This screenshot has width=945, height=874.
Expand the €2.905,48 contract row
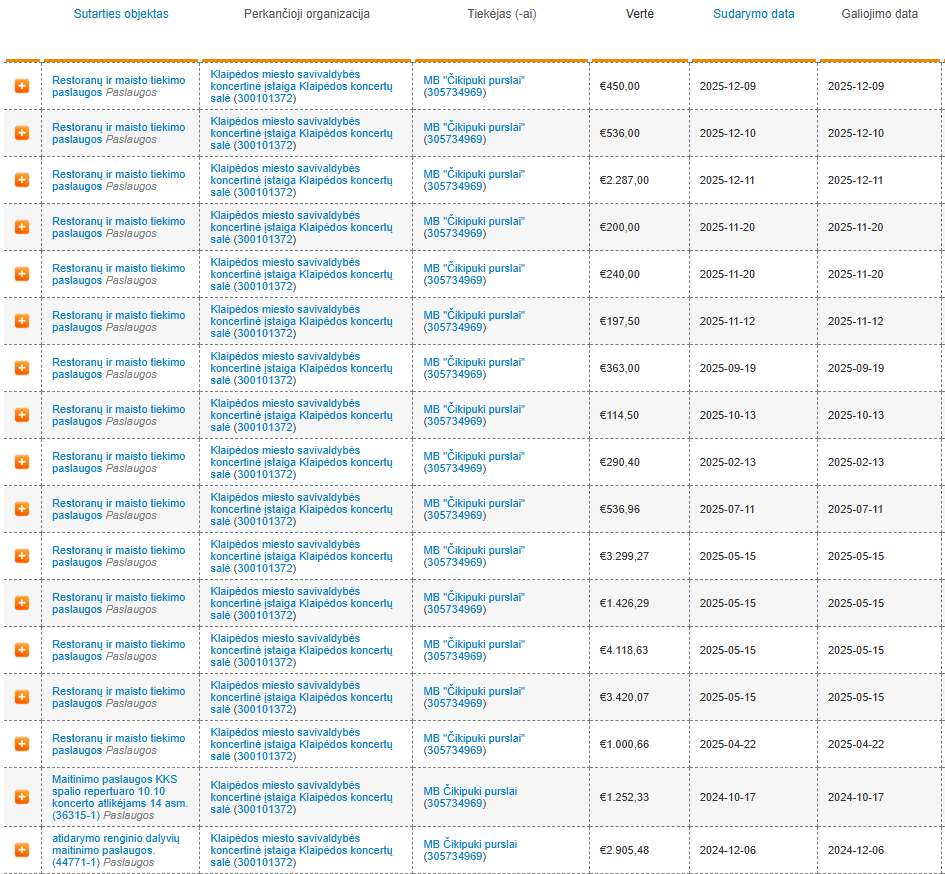point(22,850)
